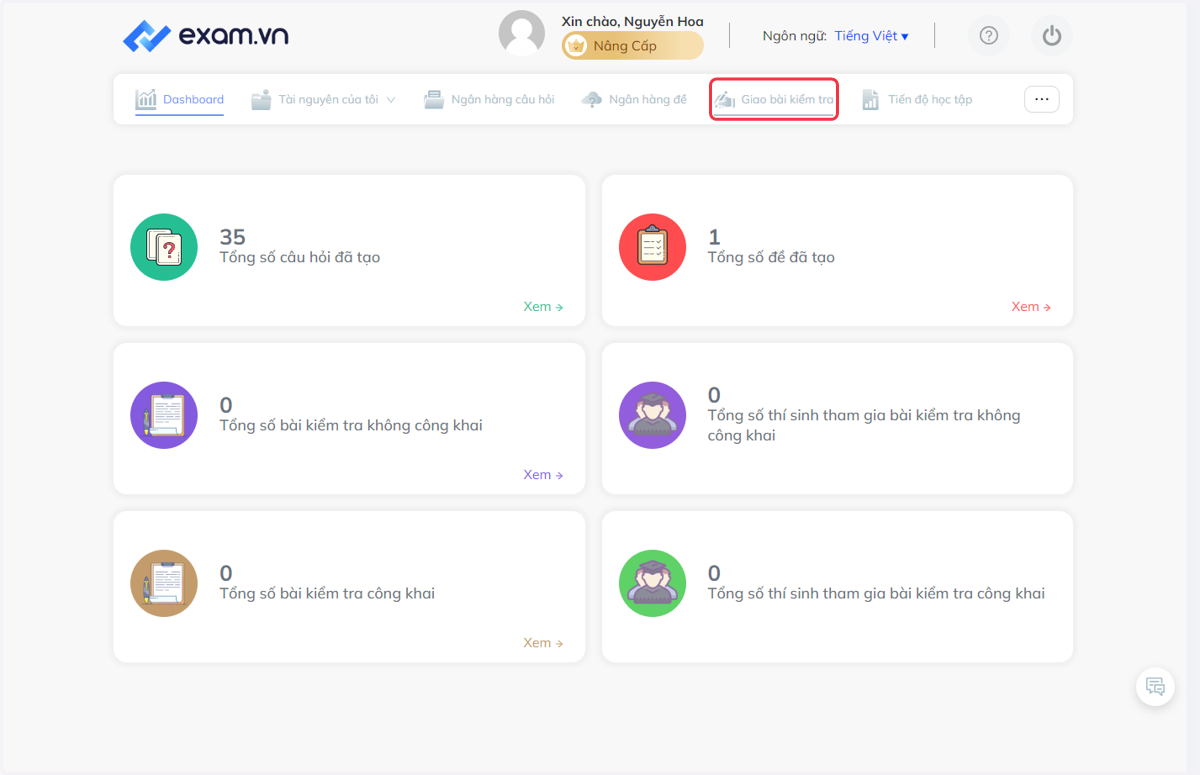The height and width of the screenshot is (775, 1200).
Task: Open the more options ellipsis button
Action: point(1041,99)
